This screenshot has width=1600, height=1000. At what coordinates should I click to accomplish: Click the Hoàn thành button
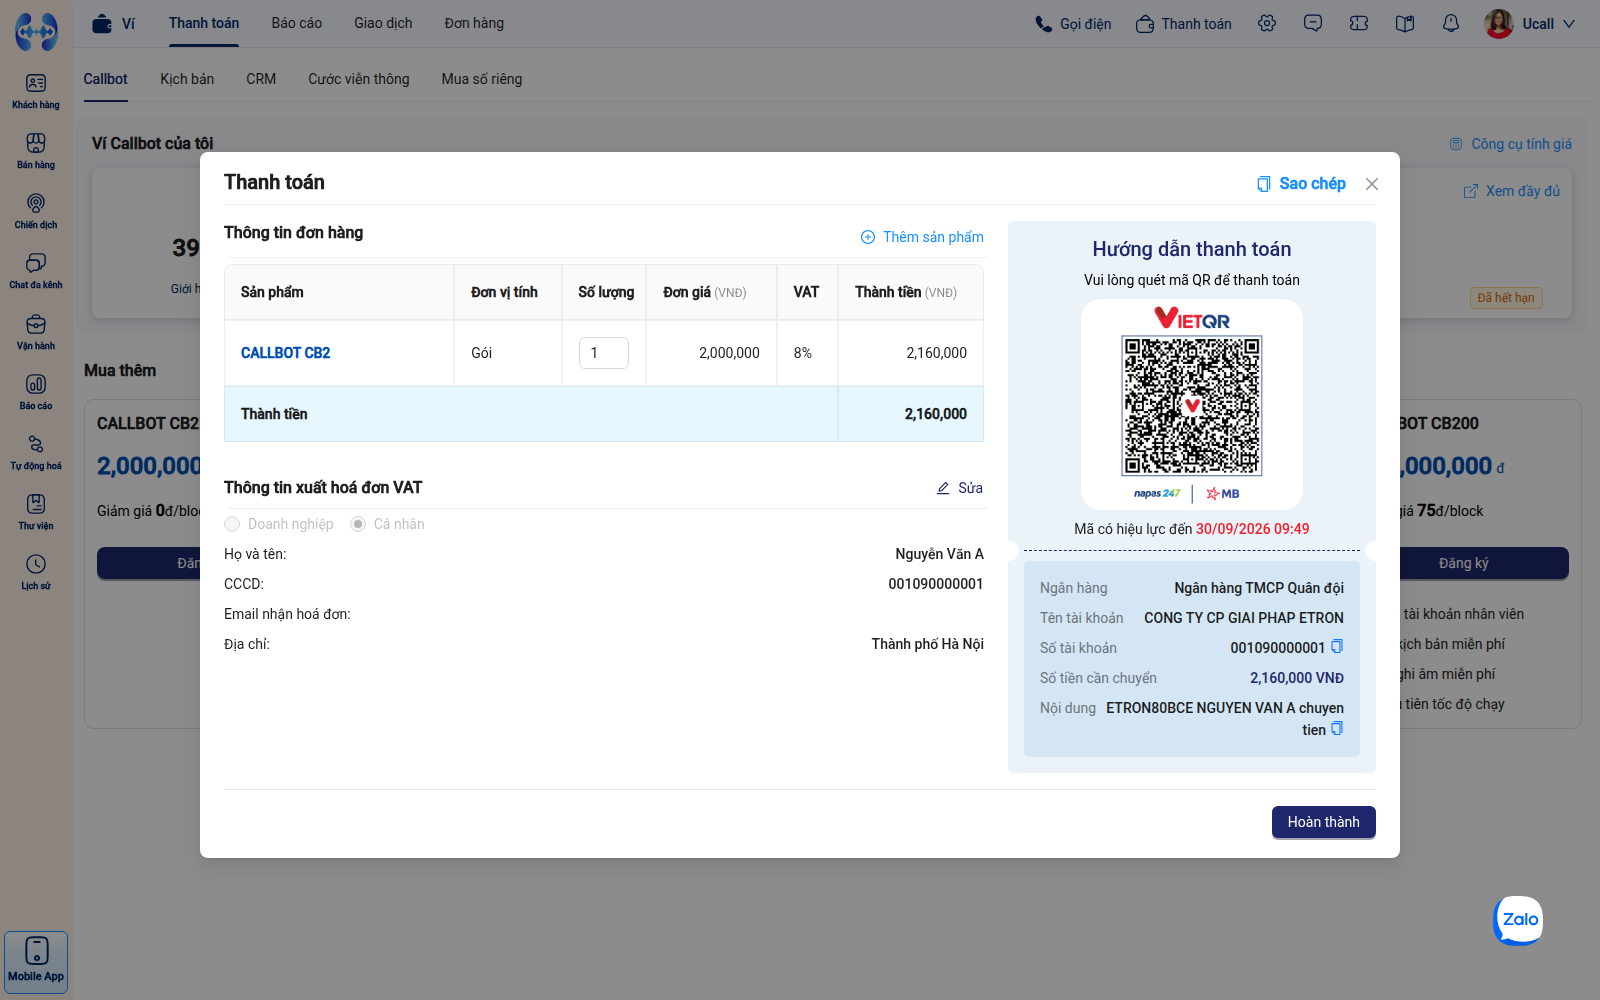(1324, 822)
